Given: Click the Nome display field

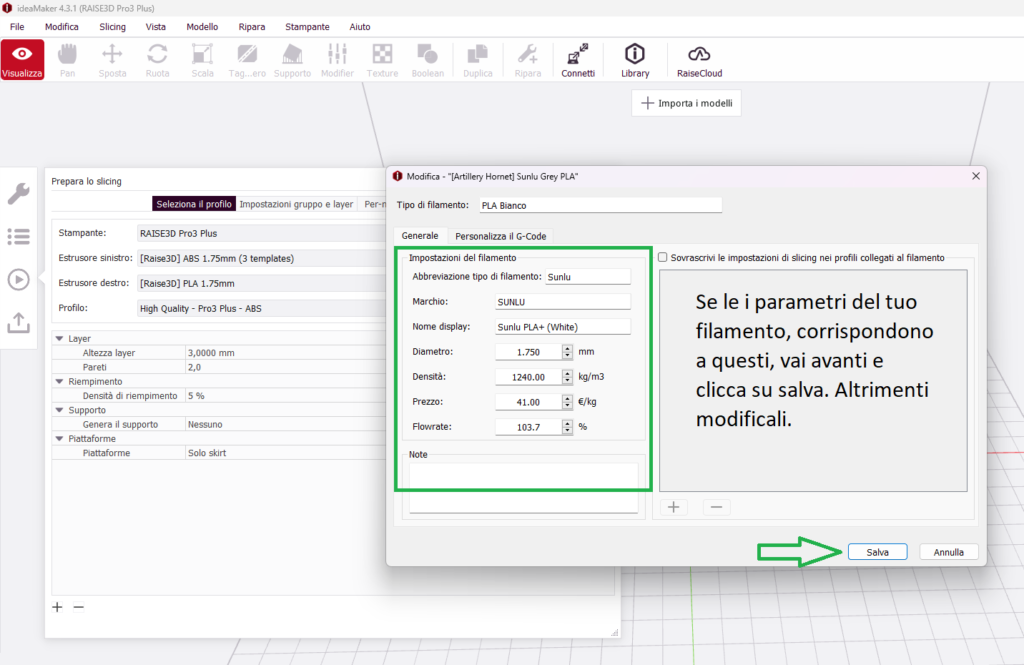Looking at the screenshot, I should pyautogui.click(x=562, y=327).
